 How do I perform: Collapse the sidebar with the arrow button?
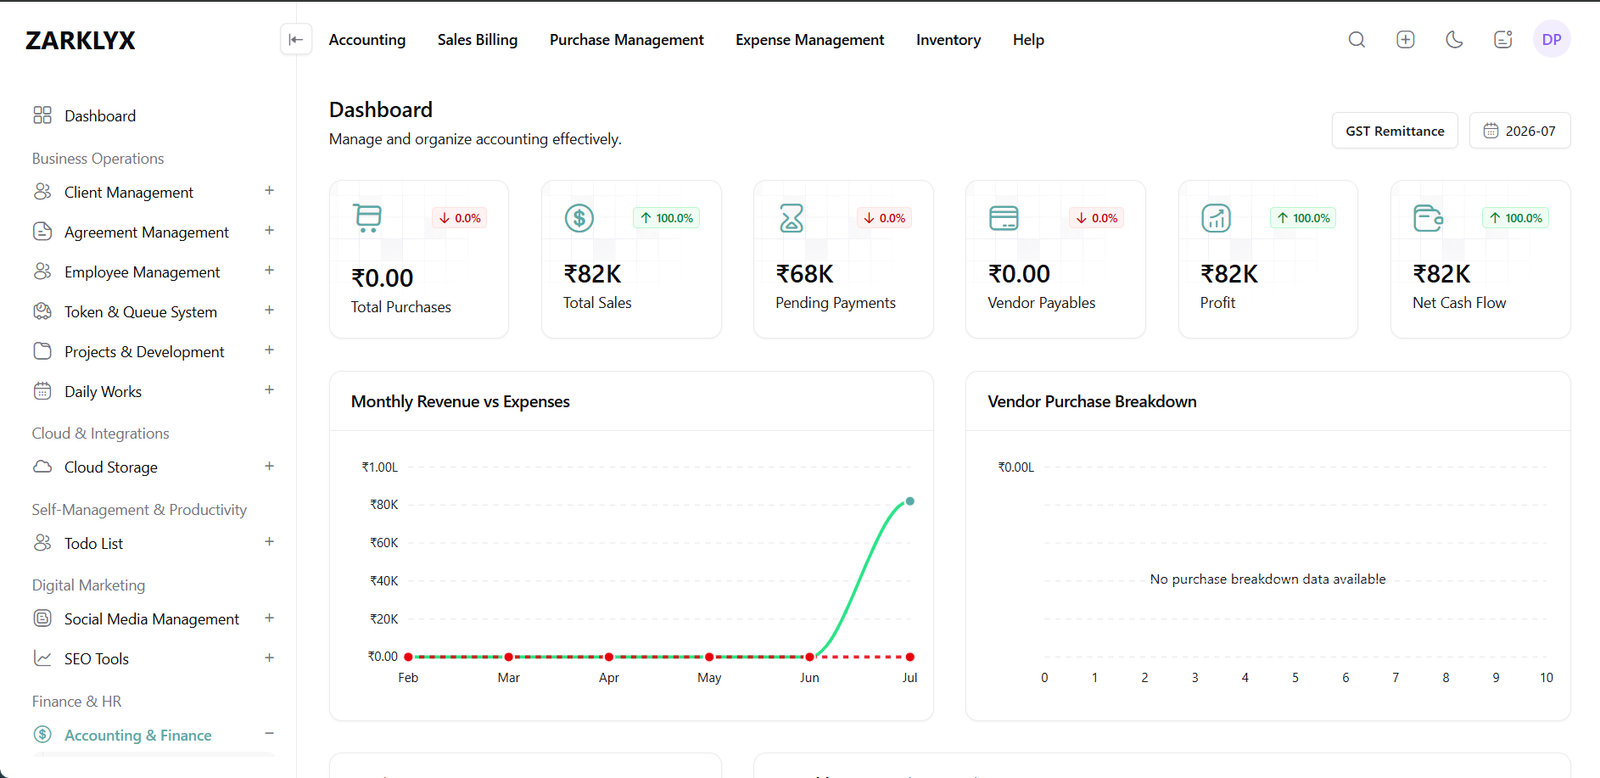click(x=296, y=40)
